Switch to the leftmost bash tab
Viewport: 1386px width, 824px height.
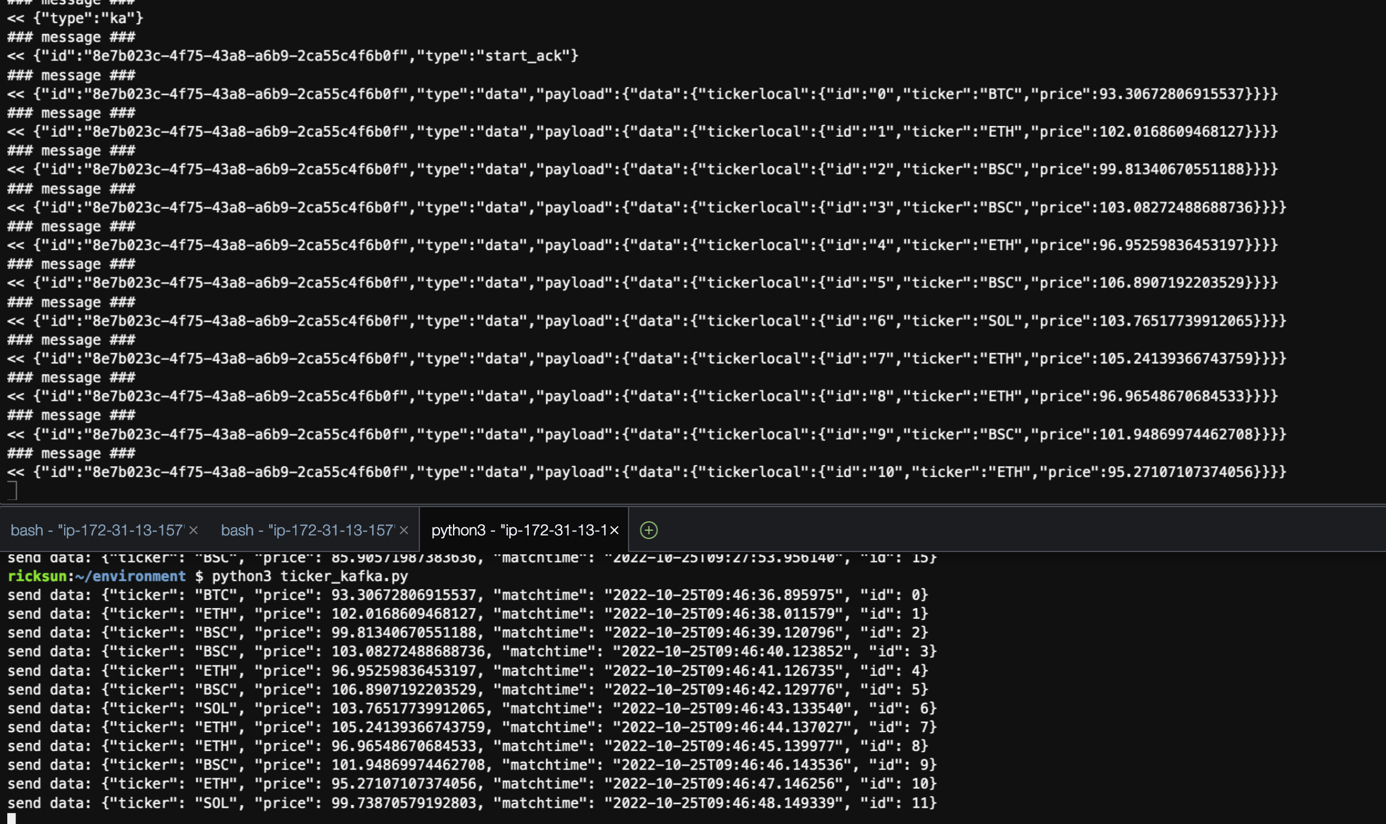click(96, 530)
